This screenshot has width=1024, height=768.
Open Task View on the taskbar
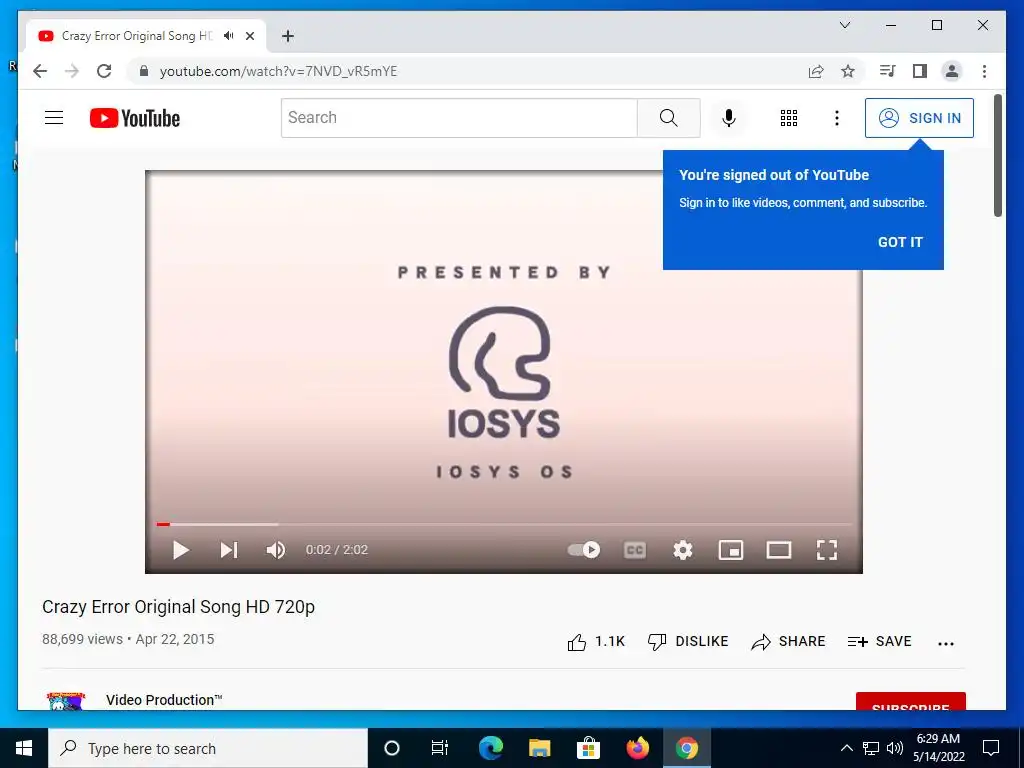440,748
